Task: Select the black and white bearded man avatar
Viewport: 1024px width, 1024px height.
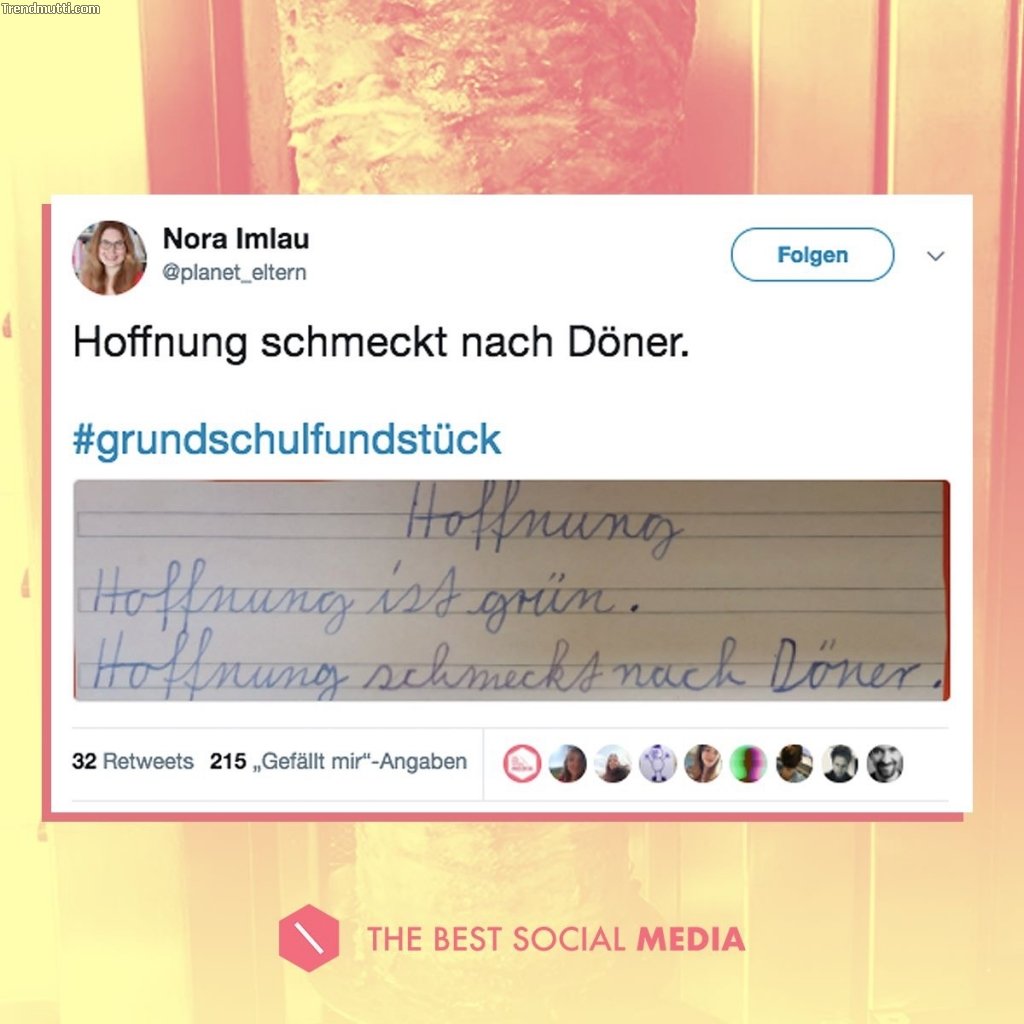Action: point(885,763)
